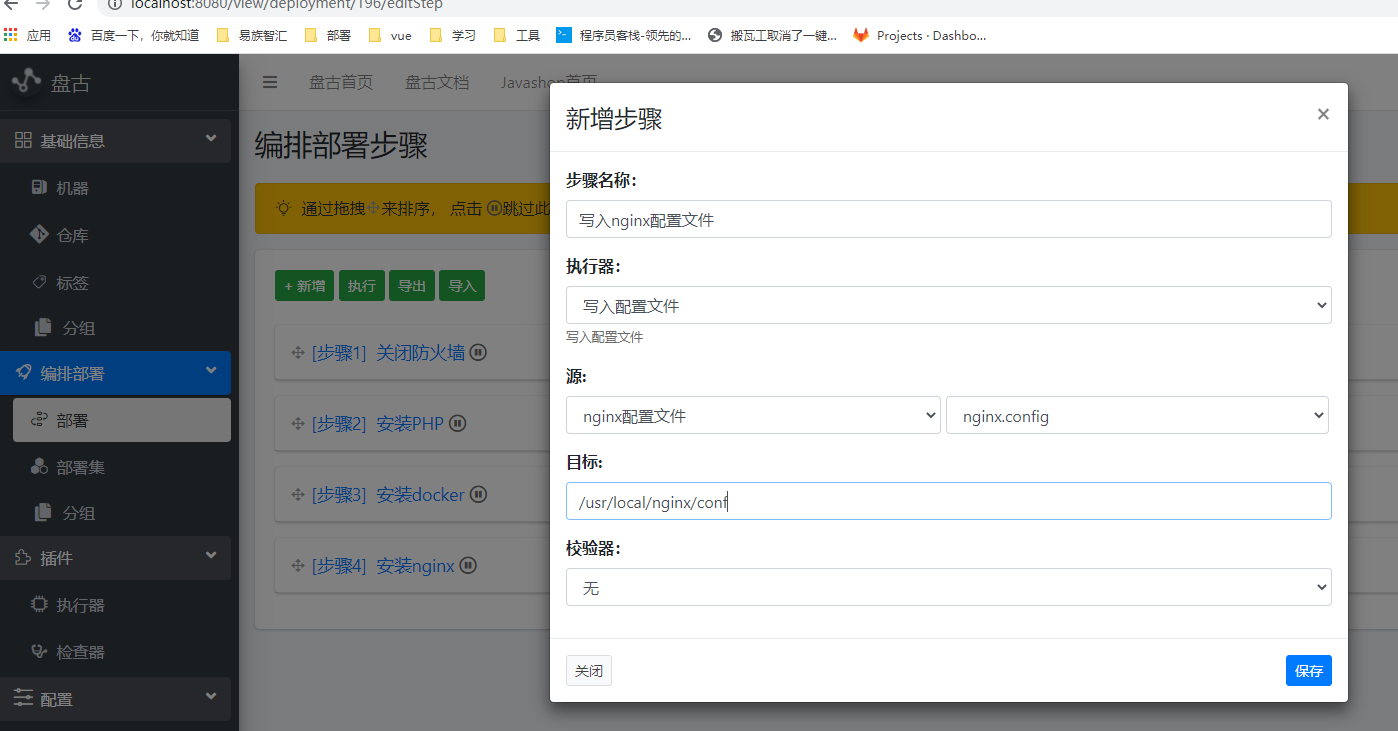This screenshot has height=731, width=1398.
Task: Open the 工具 bookmark folder
Action: 517,35
